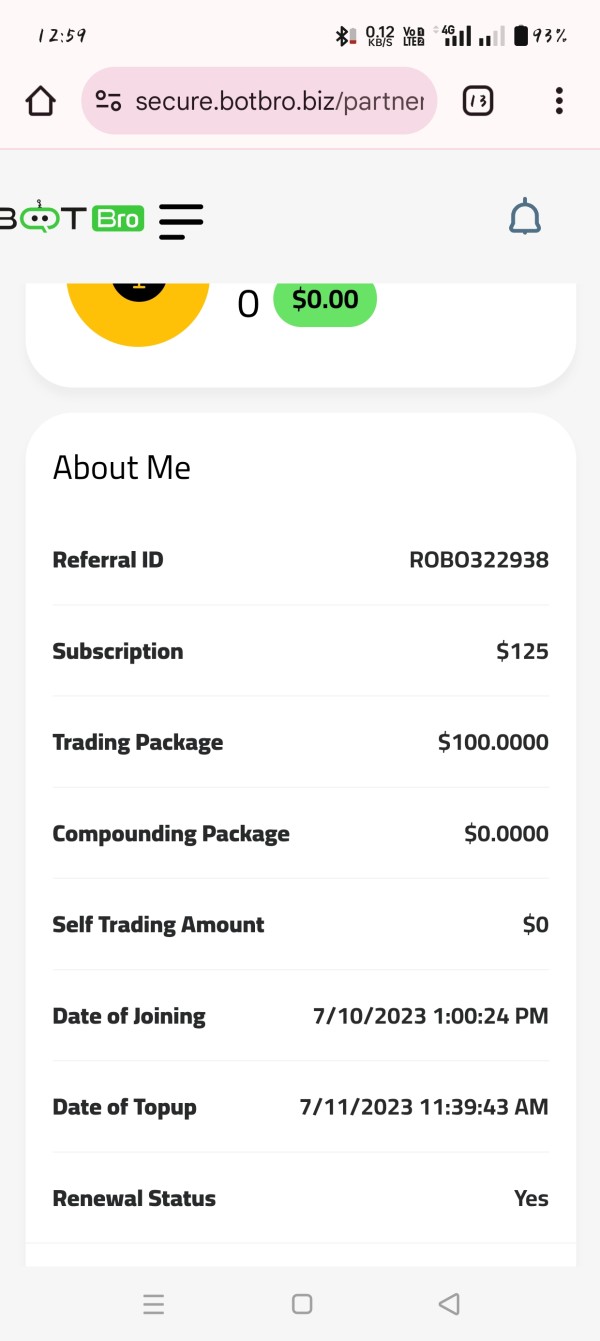Tap the Android recent apps button
600x1341 pixels.
point(153,1304)
